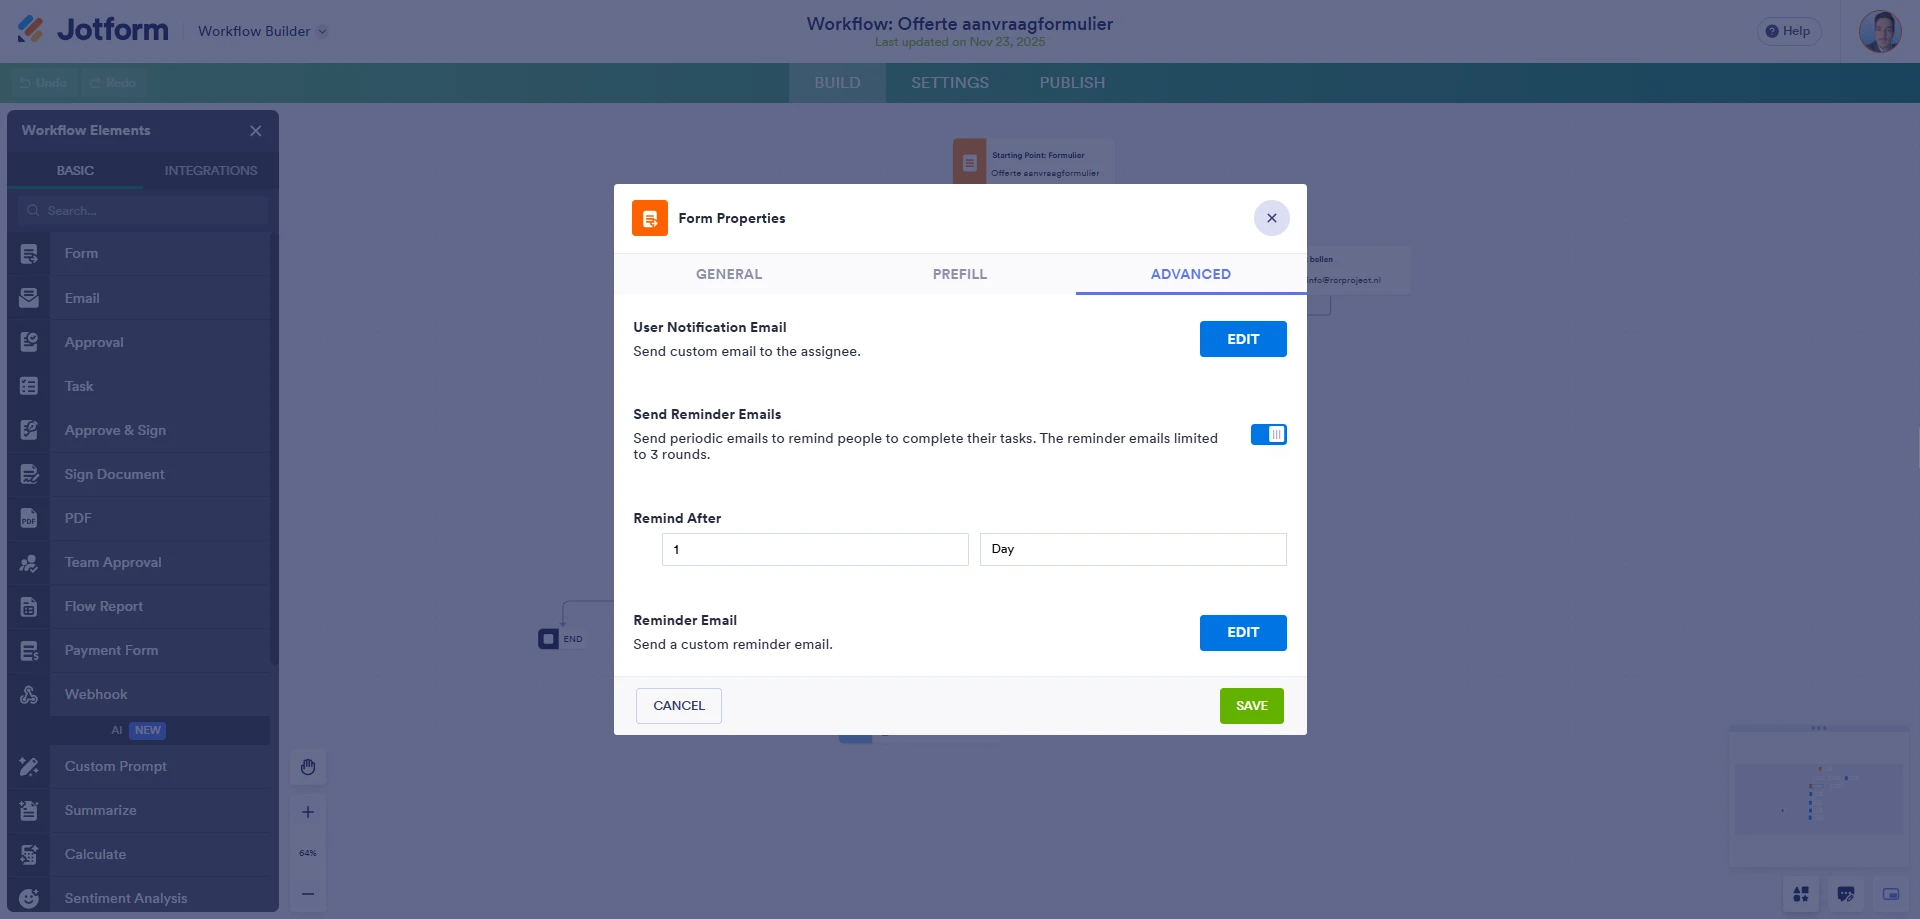Select the Sign Document element icon
1920x919 pixels.
[x=29, y=474]
